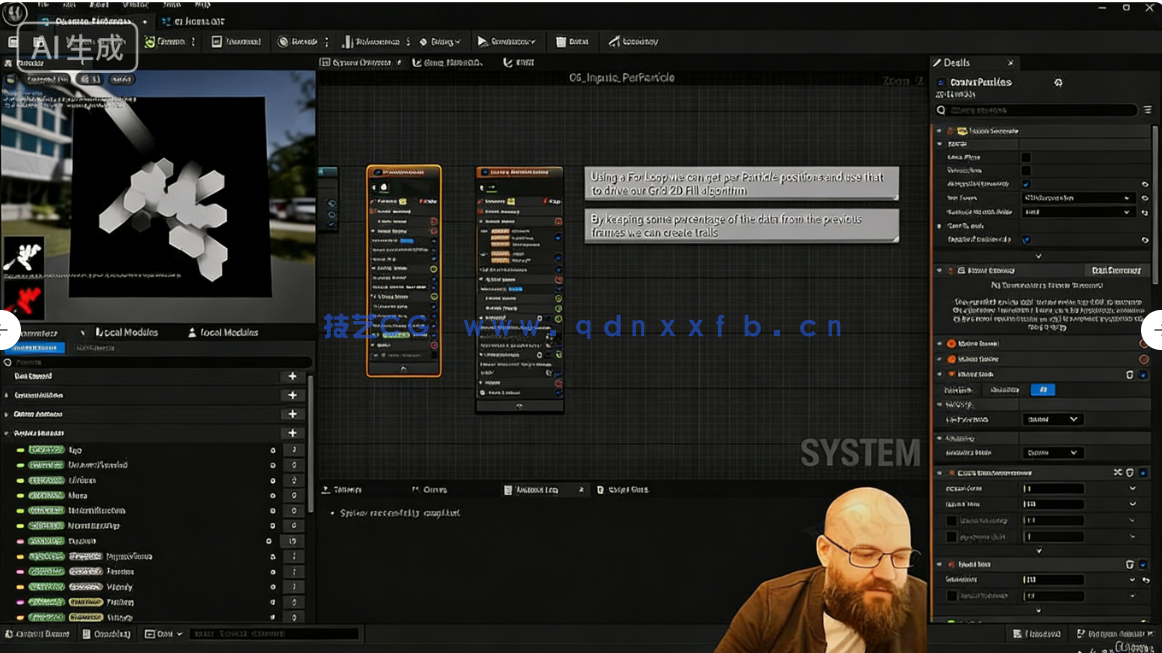Click the blue highlighted button under parameters tabs

[38, 348]
